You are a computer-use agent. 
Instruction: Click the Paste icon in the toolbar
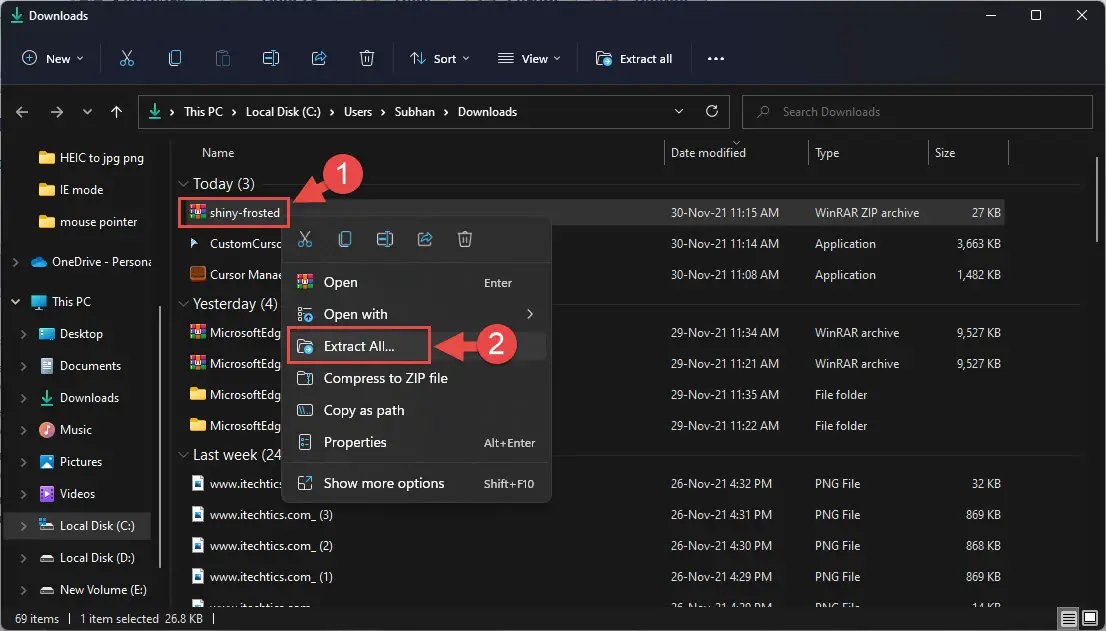[223, 59]
